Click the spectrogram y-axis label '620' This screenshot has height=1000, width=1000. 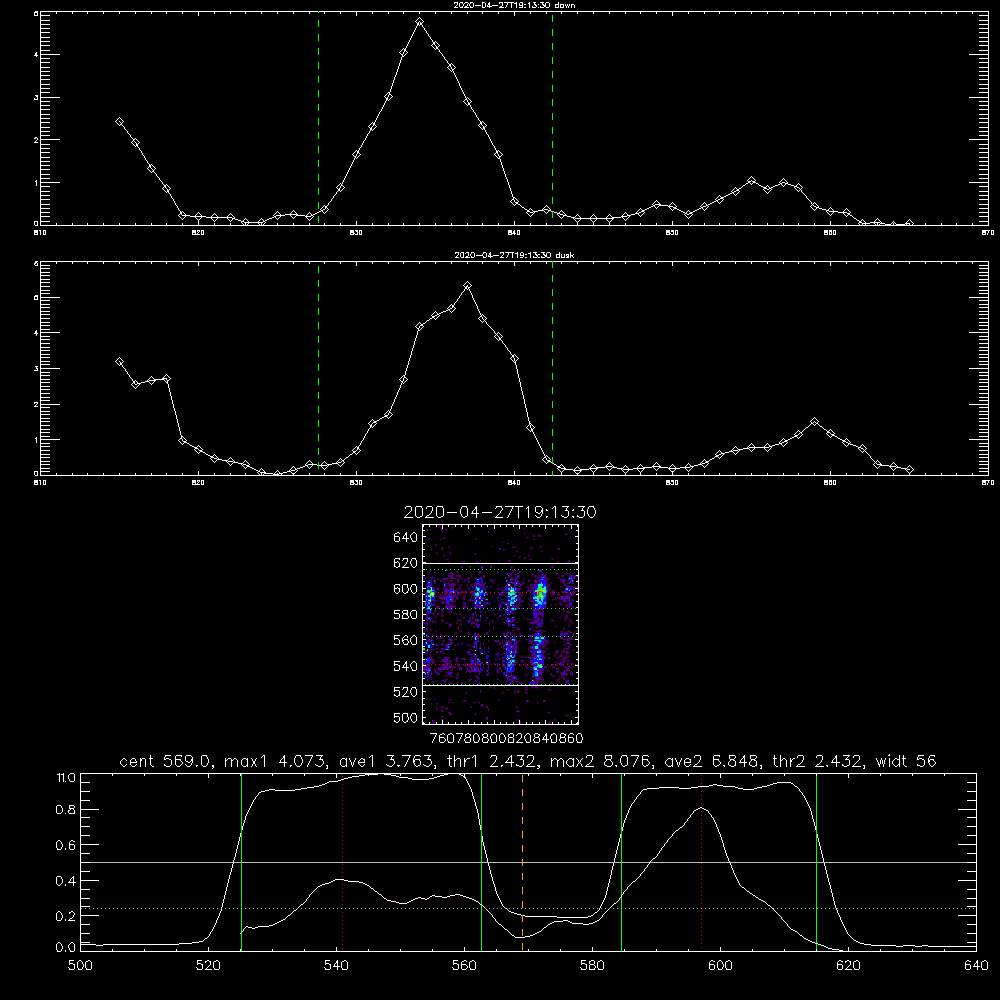coord(406,563)
